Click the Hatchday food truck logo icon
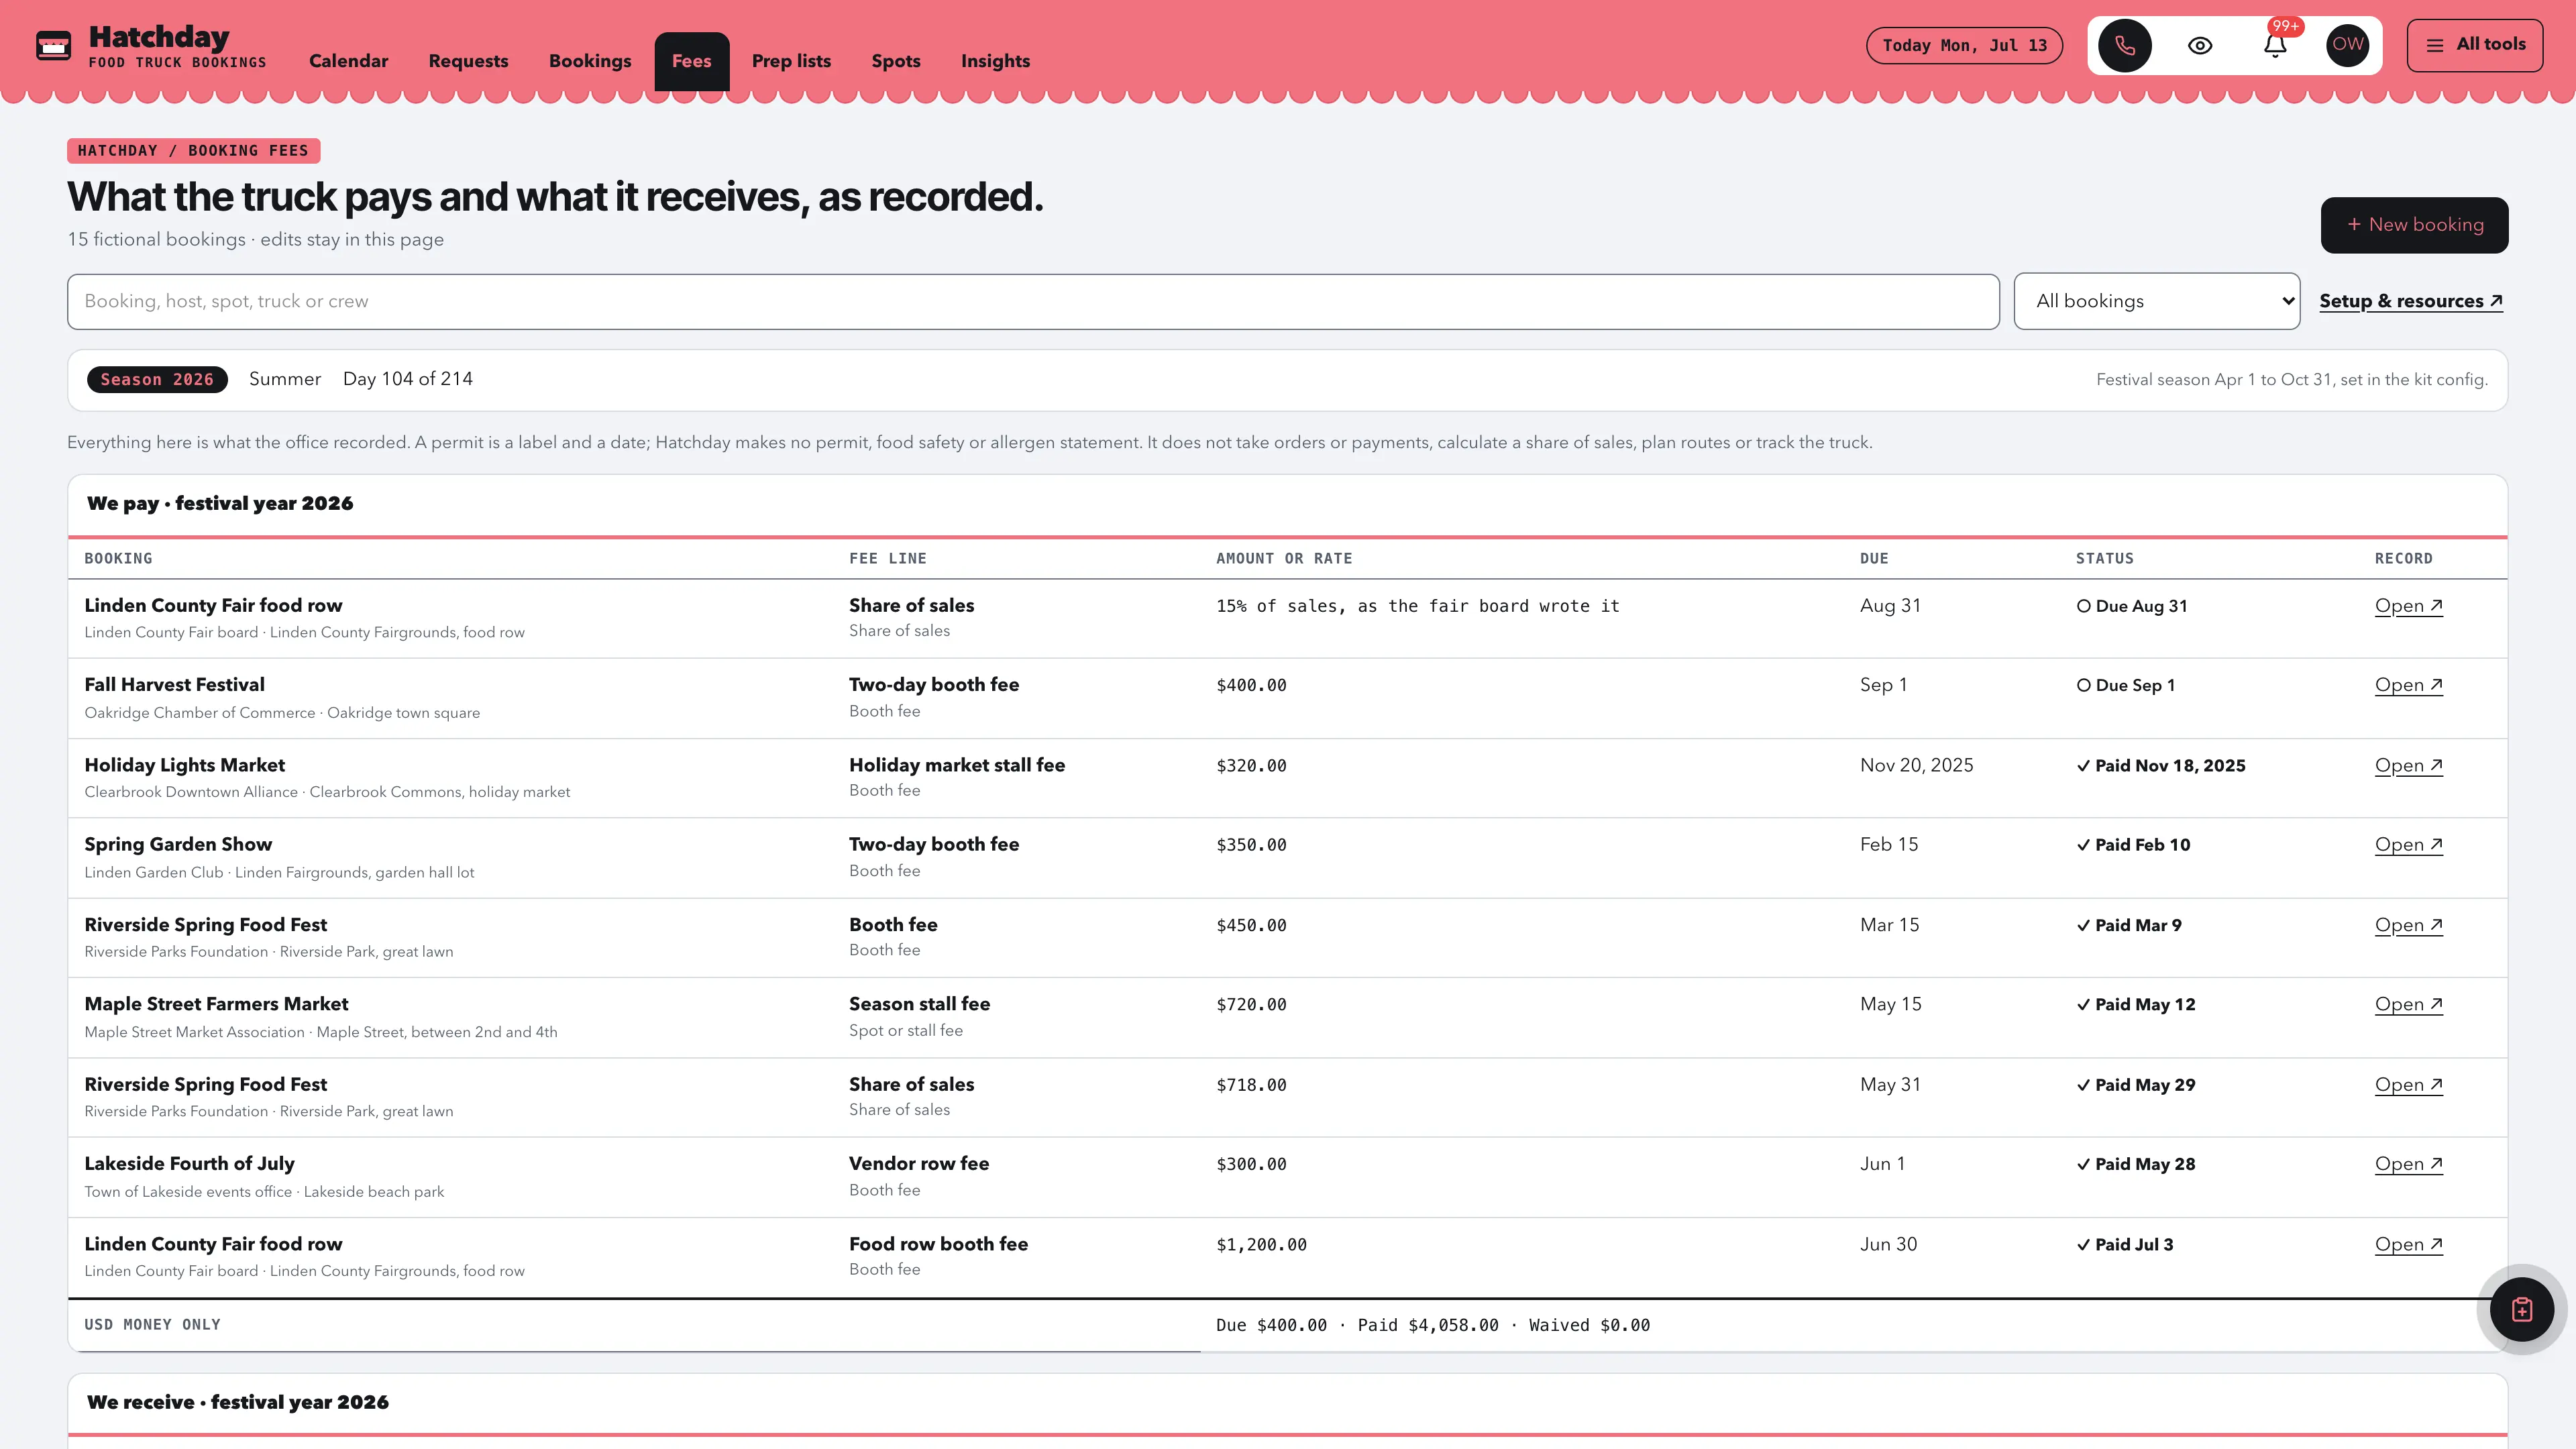Viewport: 2576px width, 1449px height. tap(53, 46)
